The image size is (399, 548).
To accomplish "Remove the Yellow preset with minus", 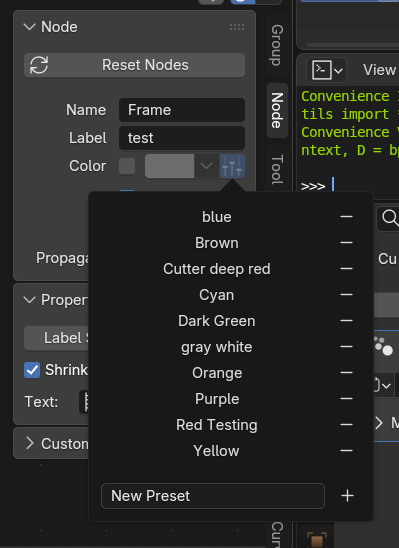I will tap(346, 450).
